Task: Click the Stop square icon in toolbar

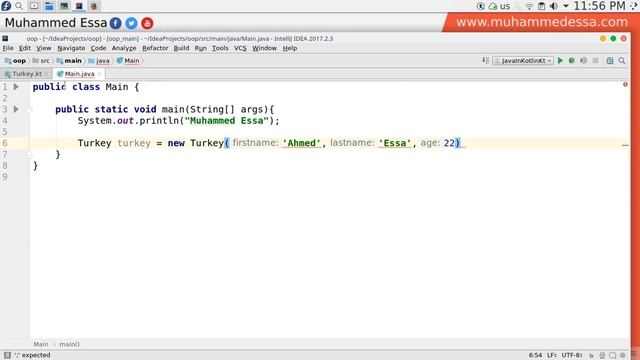Action: tap(596, 60)
